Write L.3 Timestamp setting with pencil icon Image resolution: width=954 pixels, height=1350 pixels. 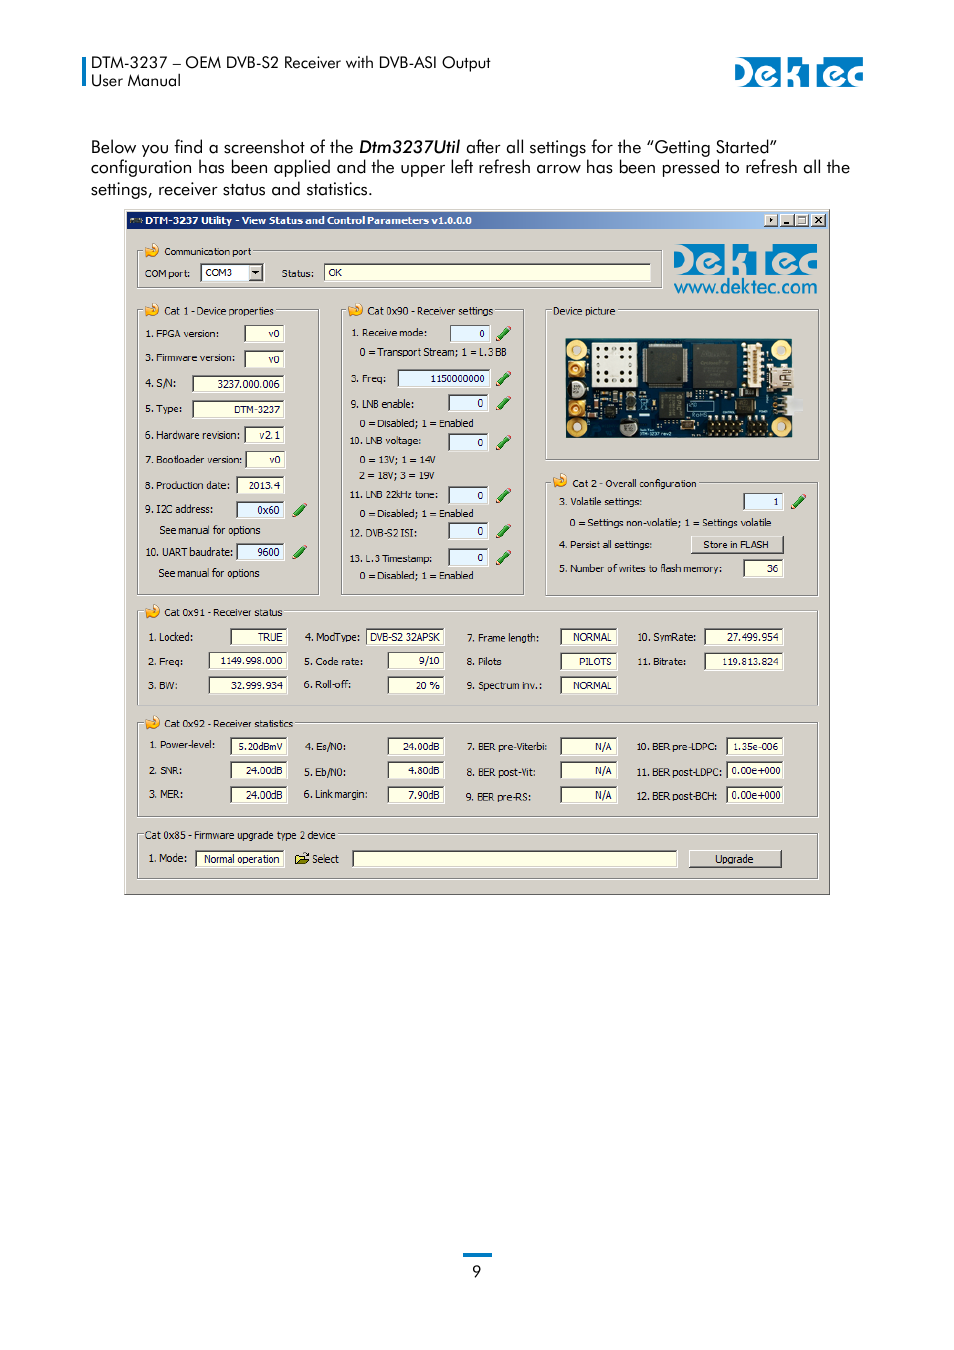coord(503,558)
